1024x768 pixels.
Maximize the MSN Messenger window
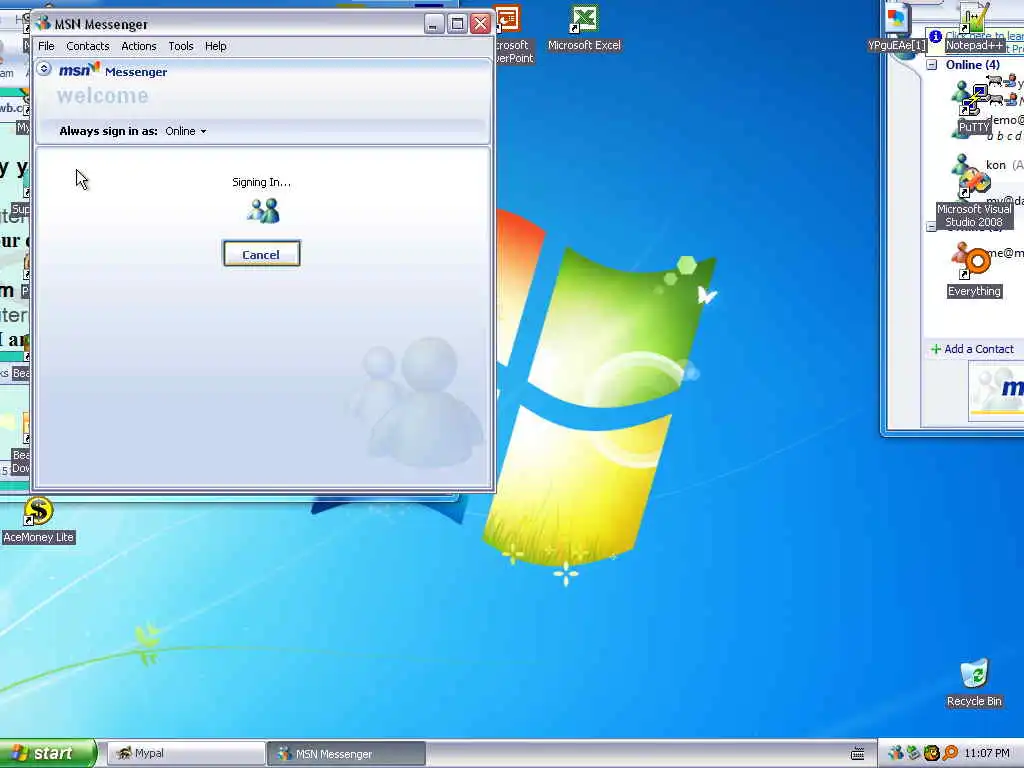(x=457, y=24)
